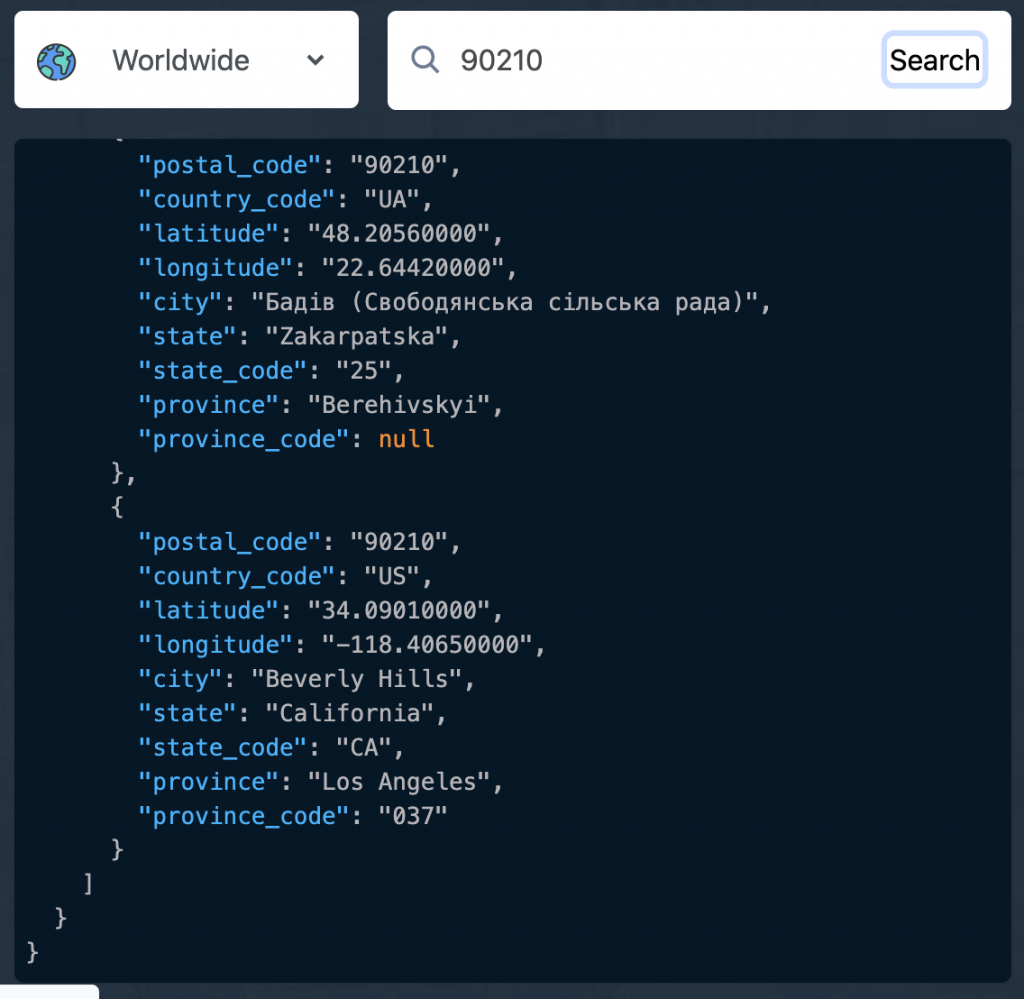Click the "province_code" key beside "037"
1024x999 pixels.
coord(244,816)
